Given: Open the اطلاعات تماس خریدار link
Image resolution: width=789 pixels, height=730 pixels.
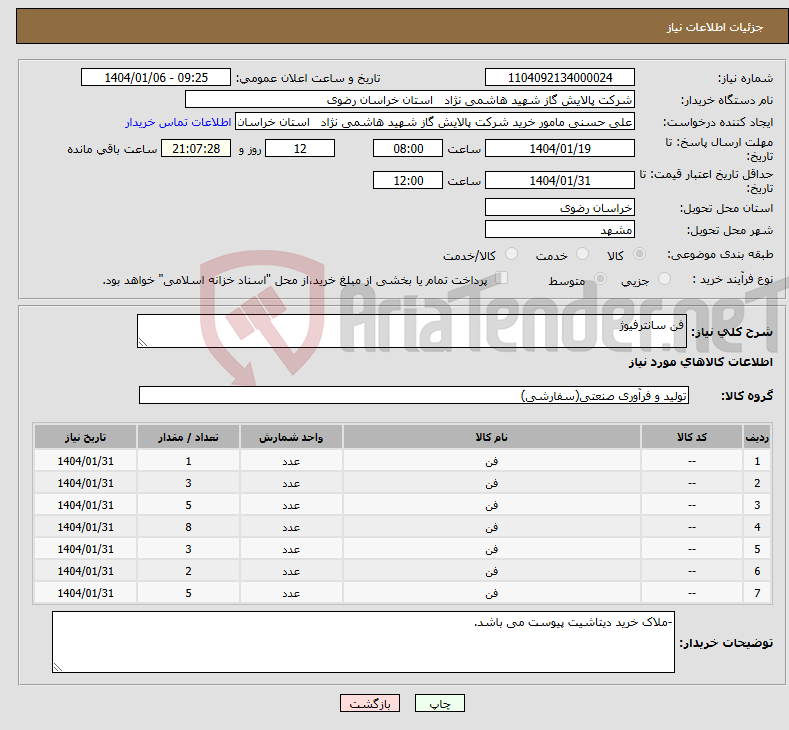Looking at the screenshot, I should (178, 122).
